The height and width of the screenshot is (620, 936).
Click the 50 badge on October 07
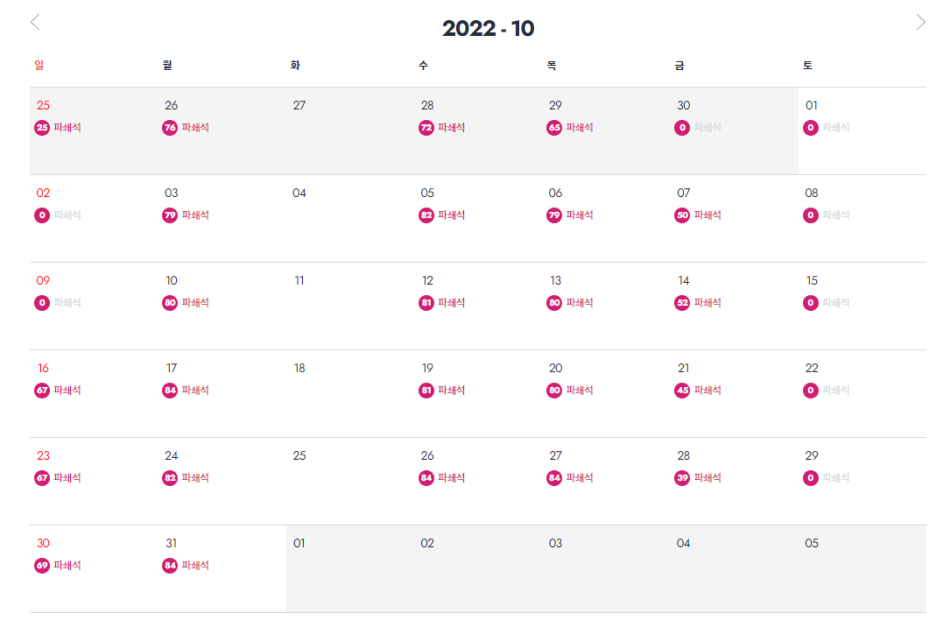(x=682, y=215)
